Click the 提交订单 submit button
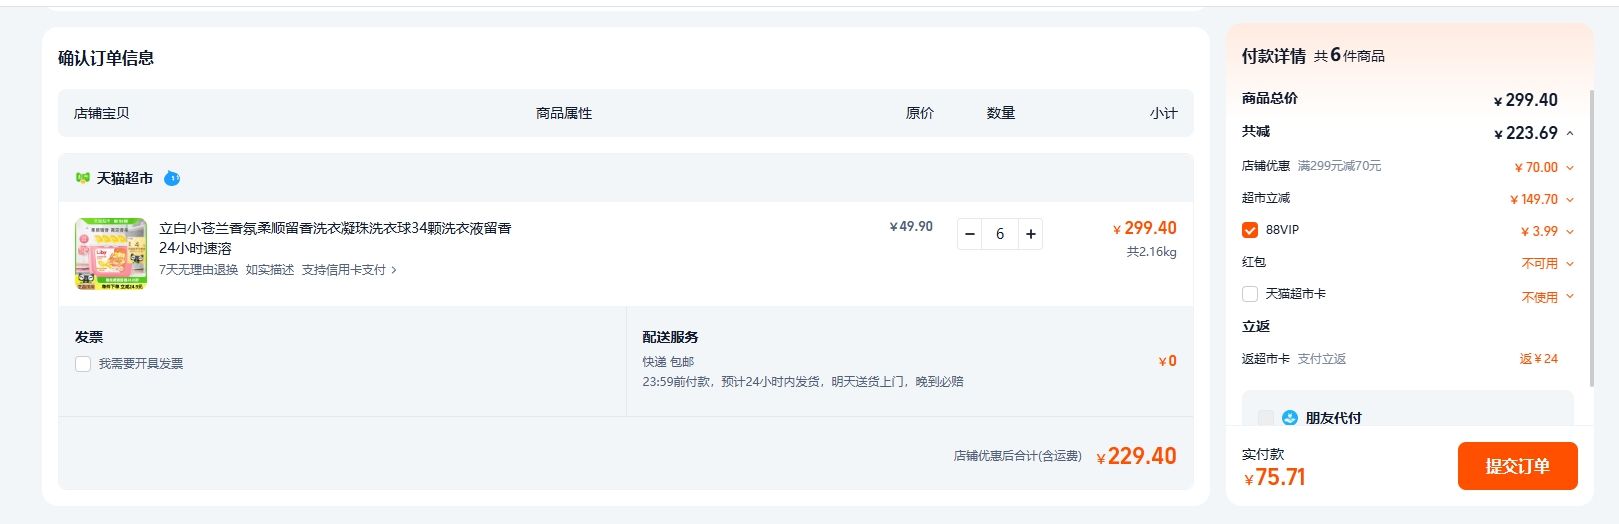1619x524 pixels. 1517,466
